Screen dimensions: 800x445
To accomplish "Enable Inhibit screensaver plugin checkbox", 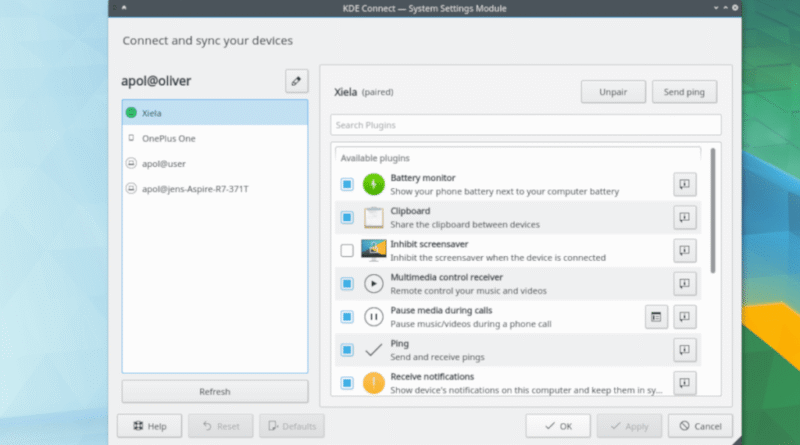I will [347, 251].
